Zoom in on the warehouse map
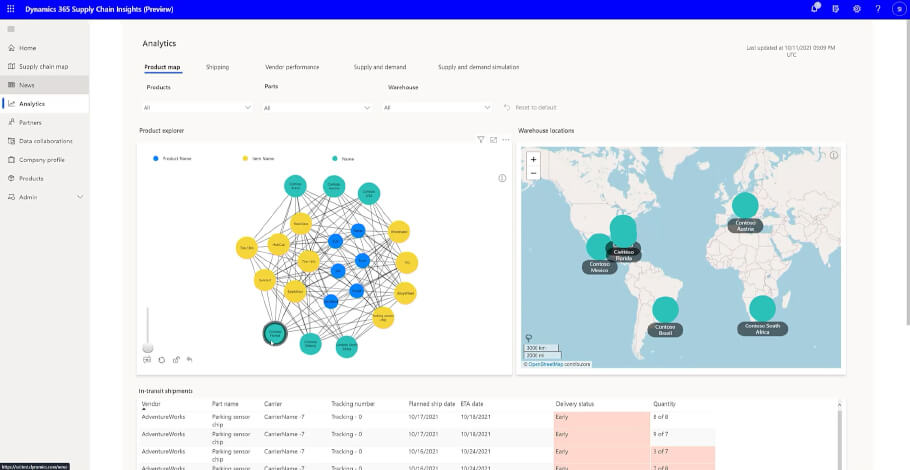Viewport: 910px width, 470px height. tap(533, 159)
